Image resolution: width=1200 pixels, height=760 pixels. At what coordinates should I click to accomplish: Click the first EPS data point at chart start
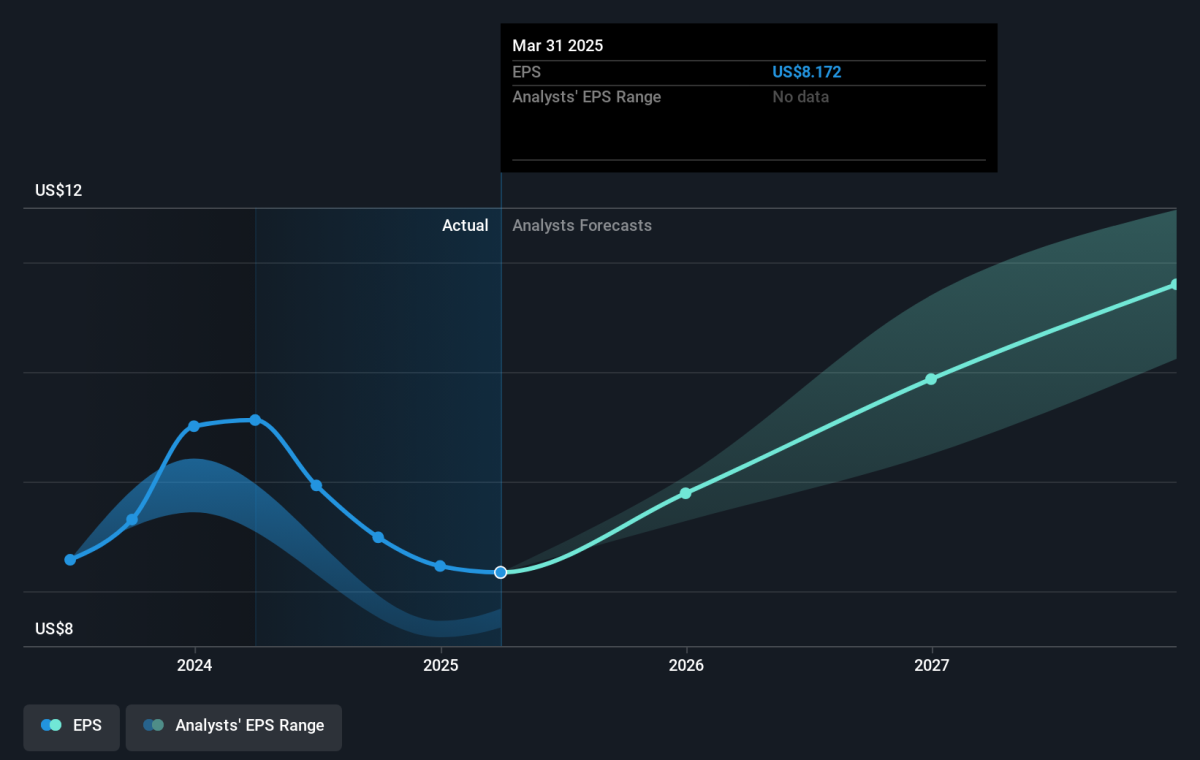[x=70, y=560]
